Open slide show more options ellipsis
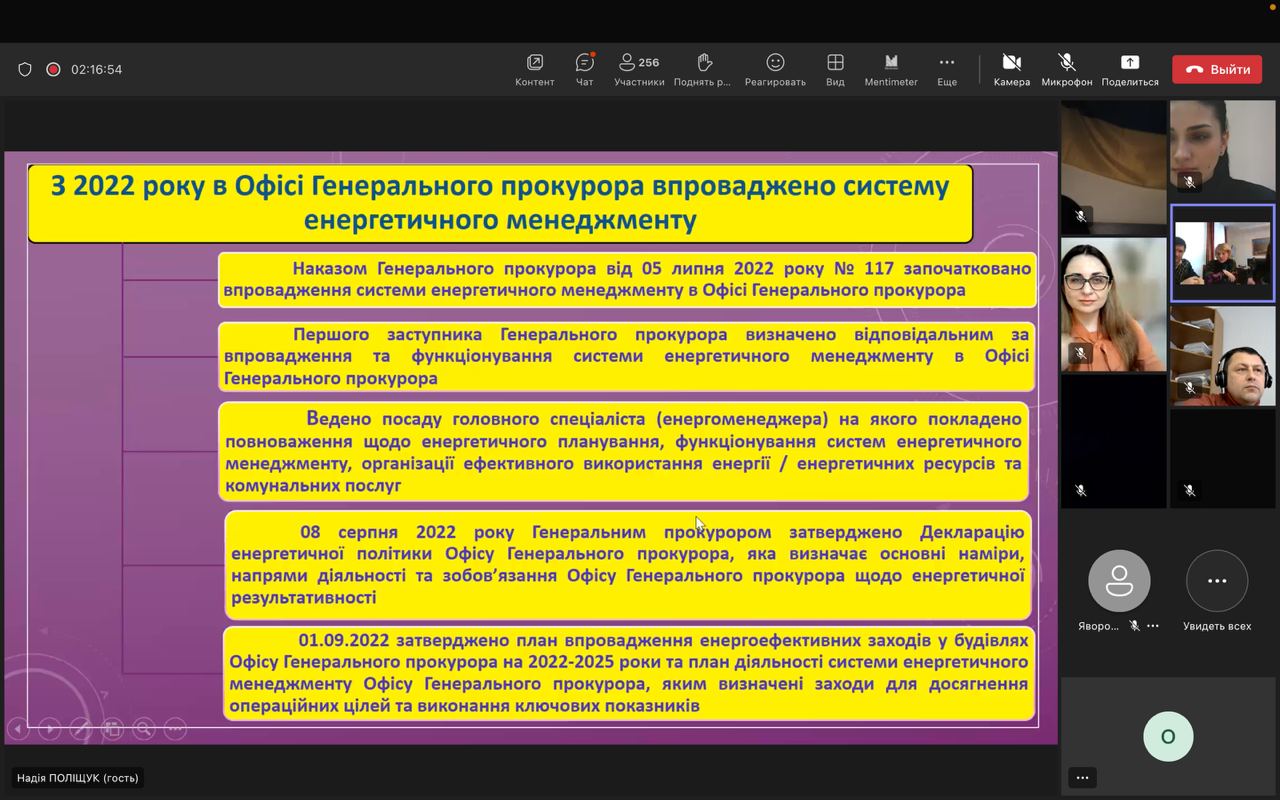The height and width of the screenshot is (800, 1280). click(x=175, y=729)
